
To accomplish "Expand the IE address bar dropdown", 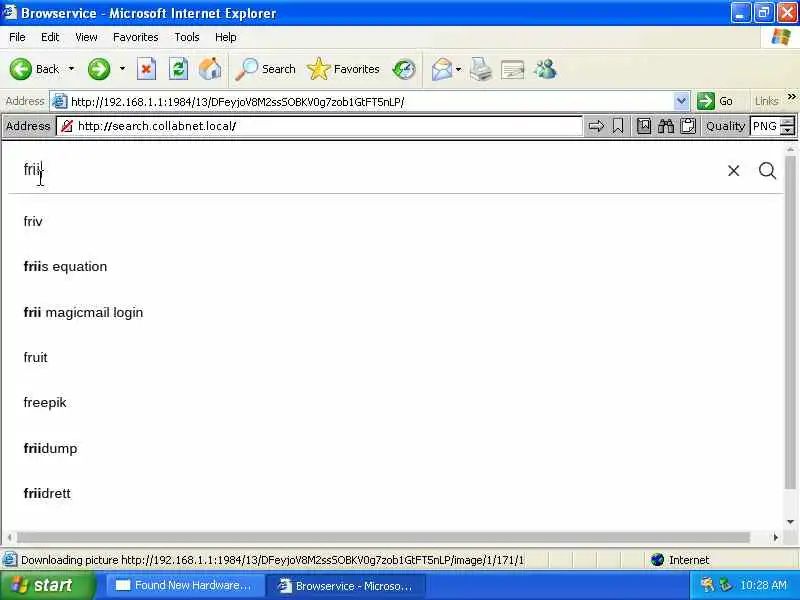I will [x=681, y=101].
